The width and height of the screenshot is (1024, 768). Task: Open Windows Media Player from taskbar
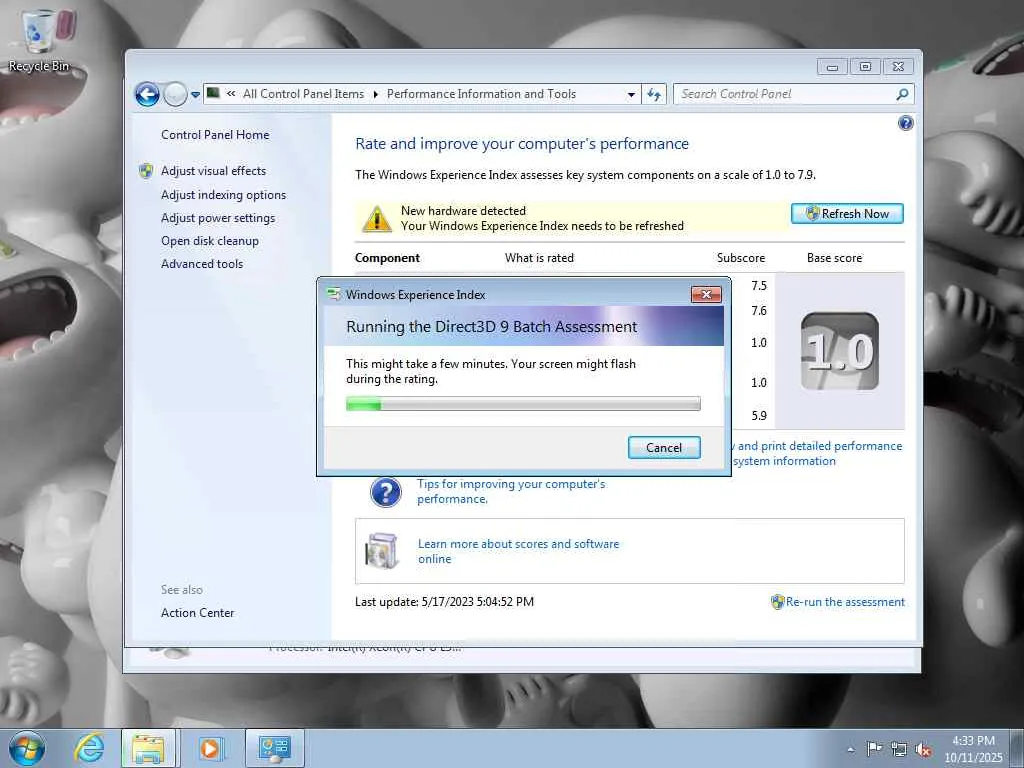(210, 748)
